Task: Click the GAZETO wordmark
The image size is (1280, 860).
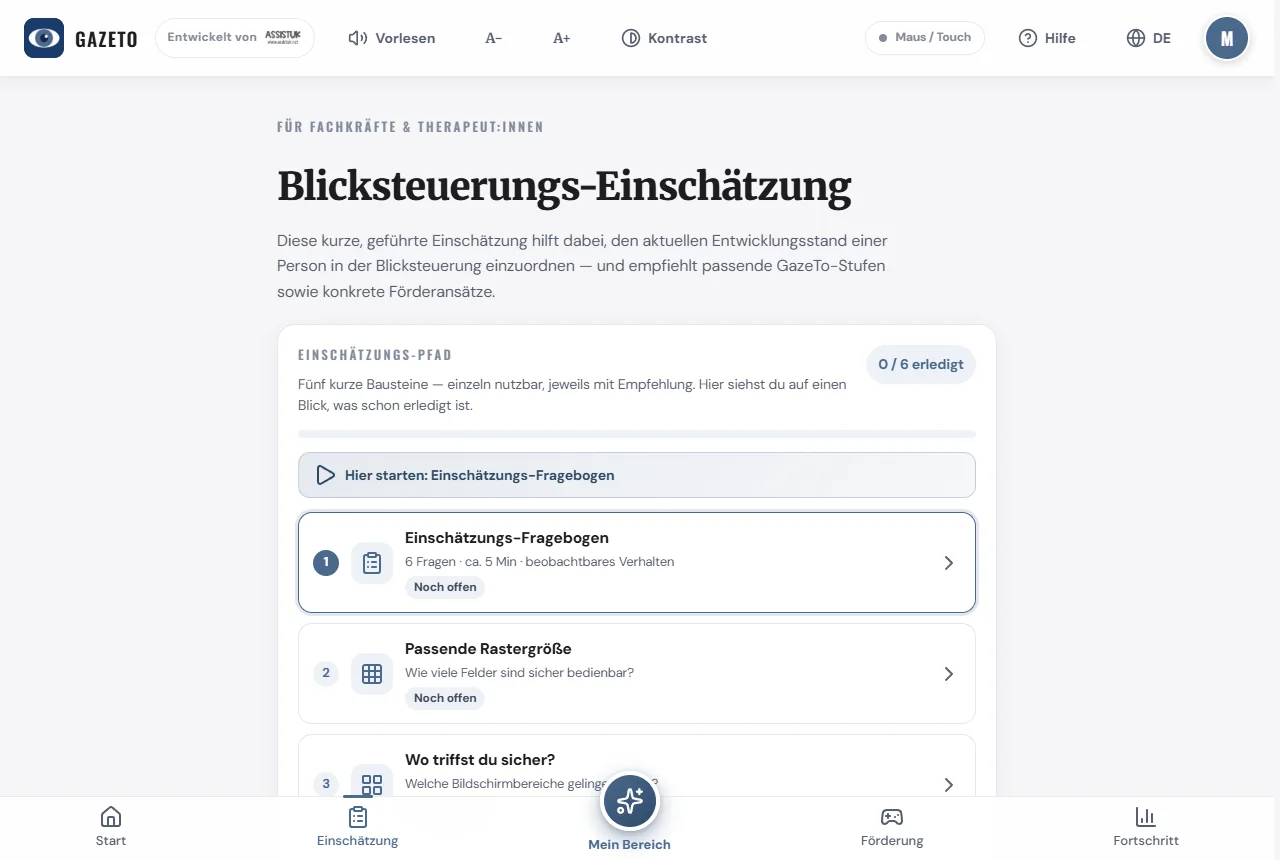Action: click(109, 39)
